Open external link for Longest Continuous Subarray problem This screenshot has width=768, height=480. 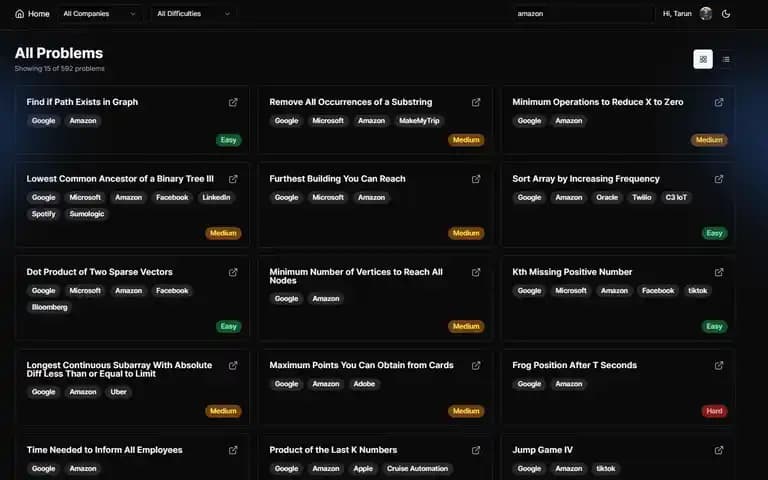pos(233,366)
